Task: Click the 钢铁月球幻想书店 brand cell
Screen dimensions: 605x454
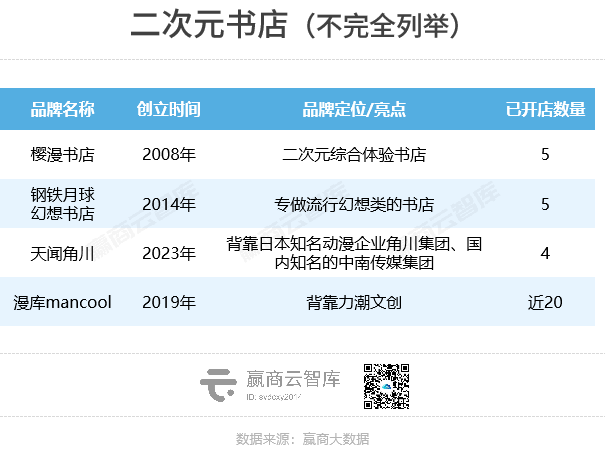Action: [x=63, y=203]
